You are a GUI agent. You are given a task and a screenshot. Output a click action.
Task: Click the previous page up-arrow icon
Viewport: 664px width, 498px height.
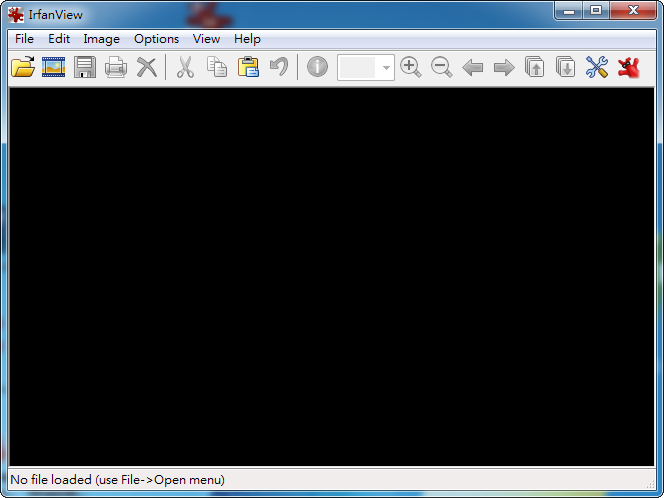tap(535, 67)
